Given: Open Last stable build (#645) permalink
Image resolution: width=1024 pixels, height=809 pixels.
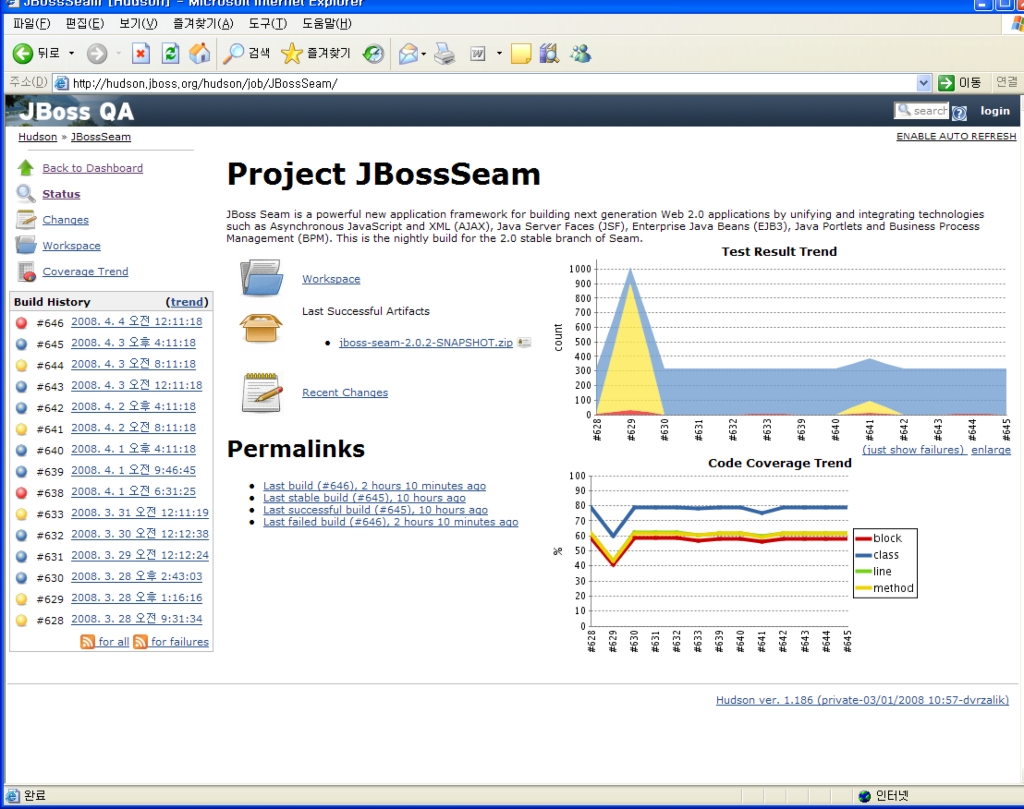Looking at the screenshot, I should (x=364, y=498).
